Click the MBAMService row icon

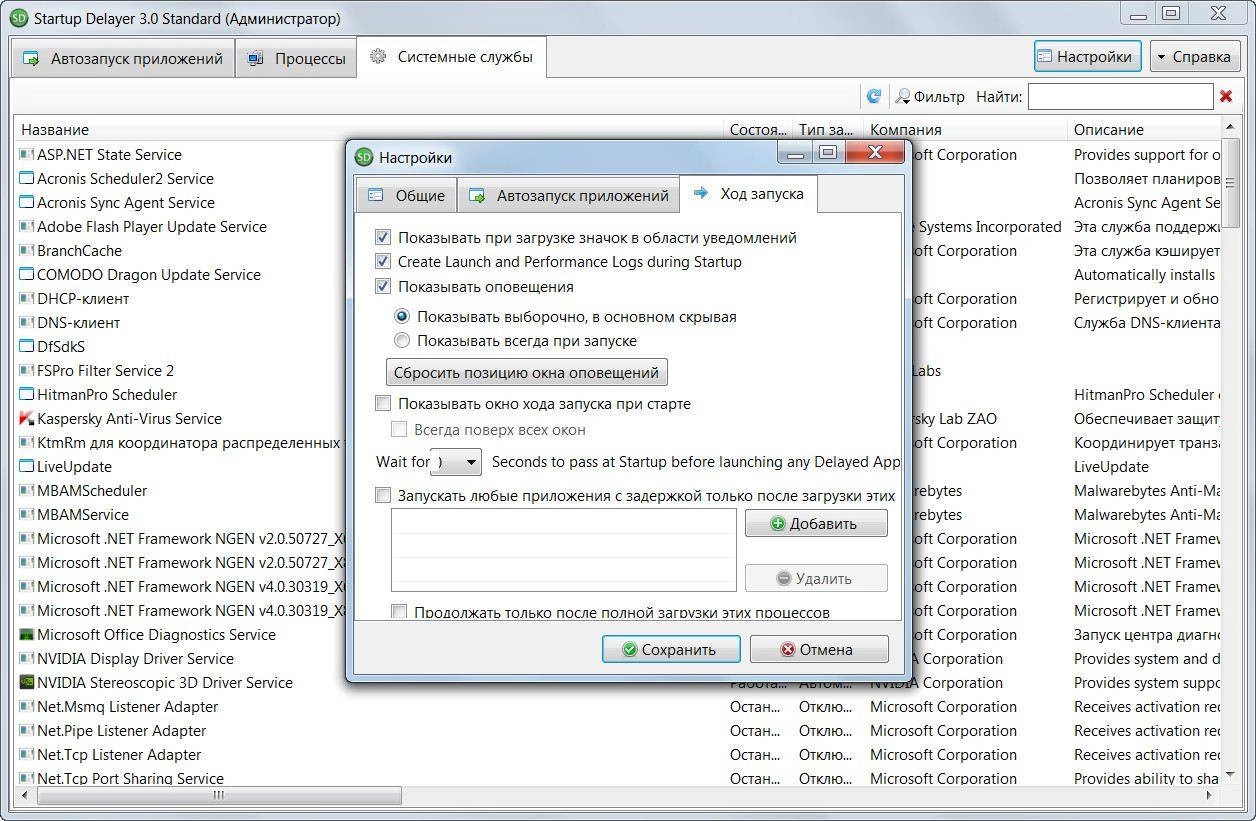27,515
